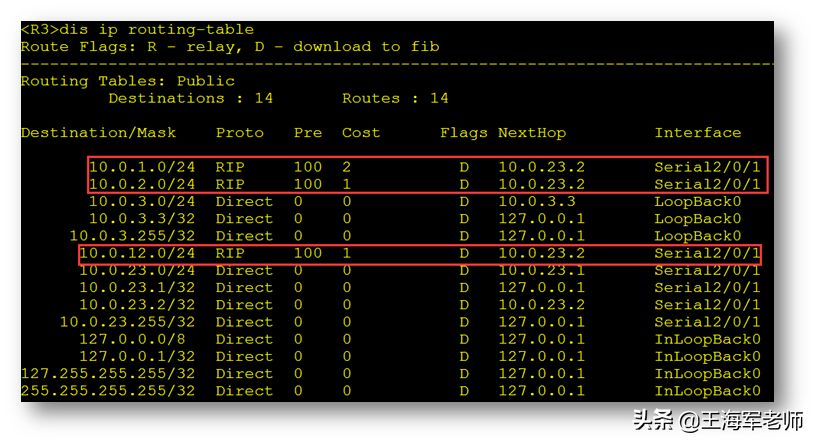The image size is (816, 444).
Task: Select destination 10.0.2.0/24
Action: [x=142, y=184]
